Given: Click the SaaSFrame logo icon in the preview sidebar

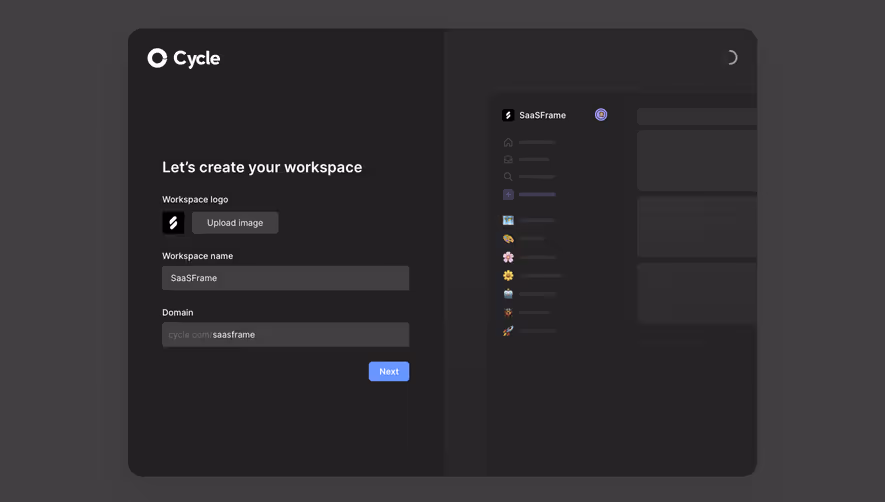Looking at the screenshot, I should click(x=508, y=115).
